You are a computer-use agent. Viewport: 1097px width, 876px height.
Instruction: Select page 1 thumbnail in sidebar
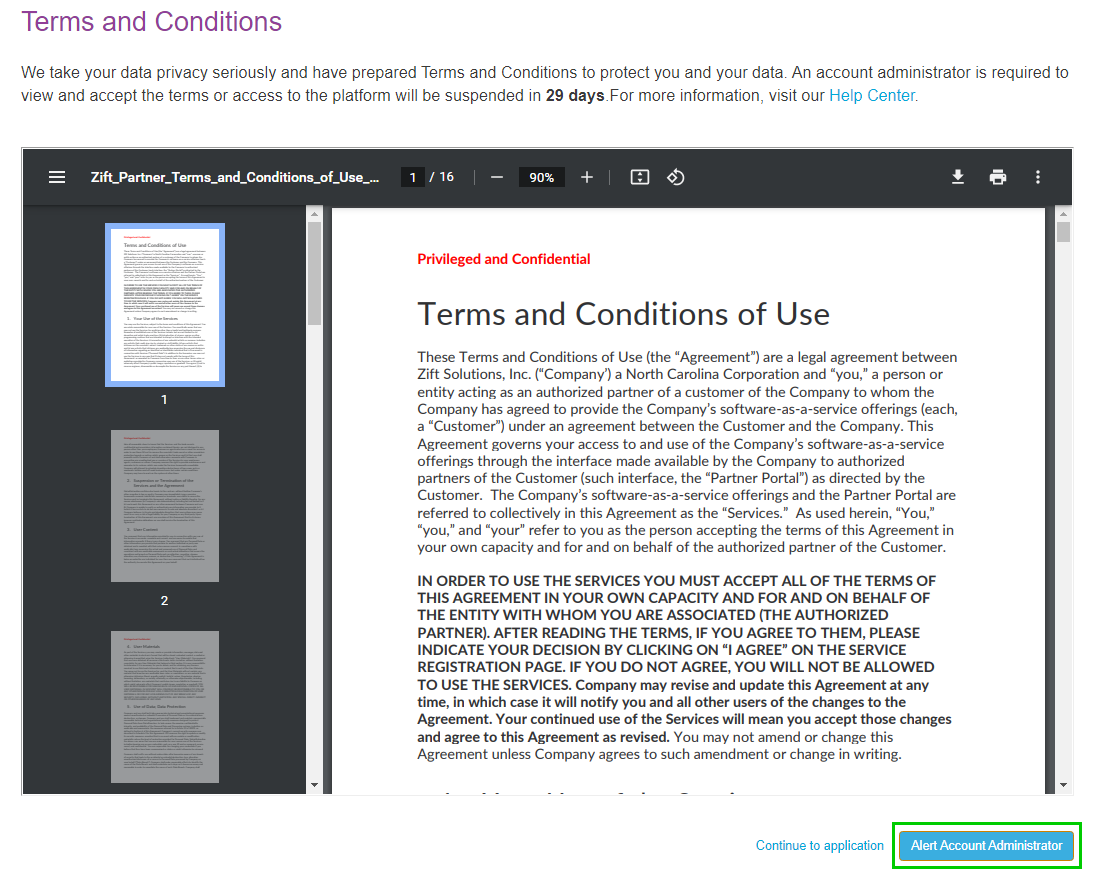(x=165, y=304)
